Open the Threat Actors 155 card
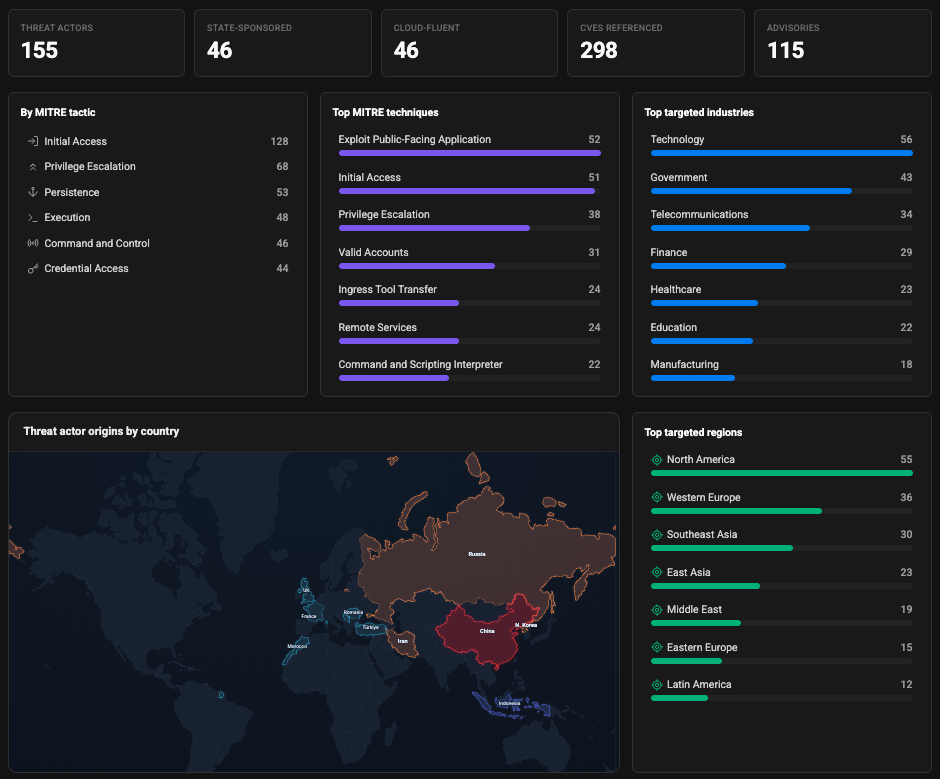940x779 pixels. coord(97,43)
